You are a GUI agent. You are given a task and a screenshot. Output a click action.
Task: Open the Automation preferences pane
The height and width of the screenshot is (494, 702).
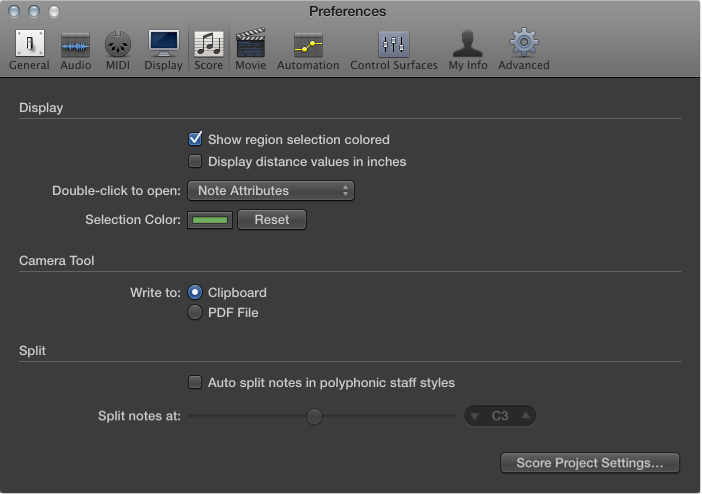tap(308, 50)
